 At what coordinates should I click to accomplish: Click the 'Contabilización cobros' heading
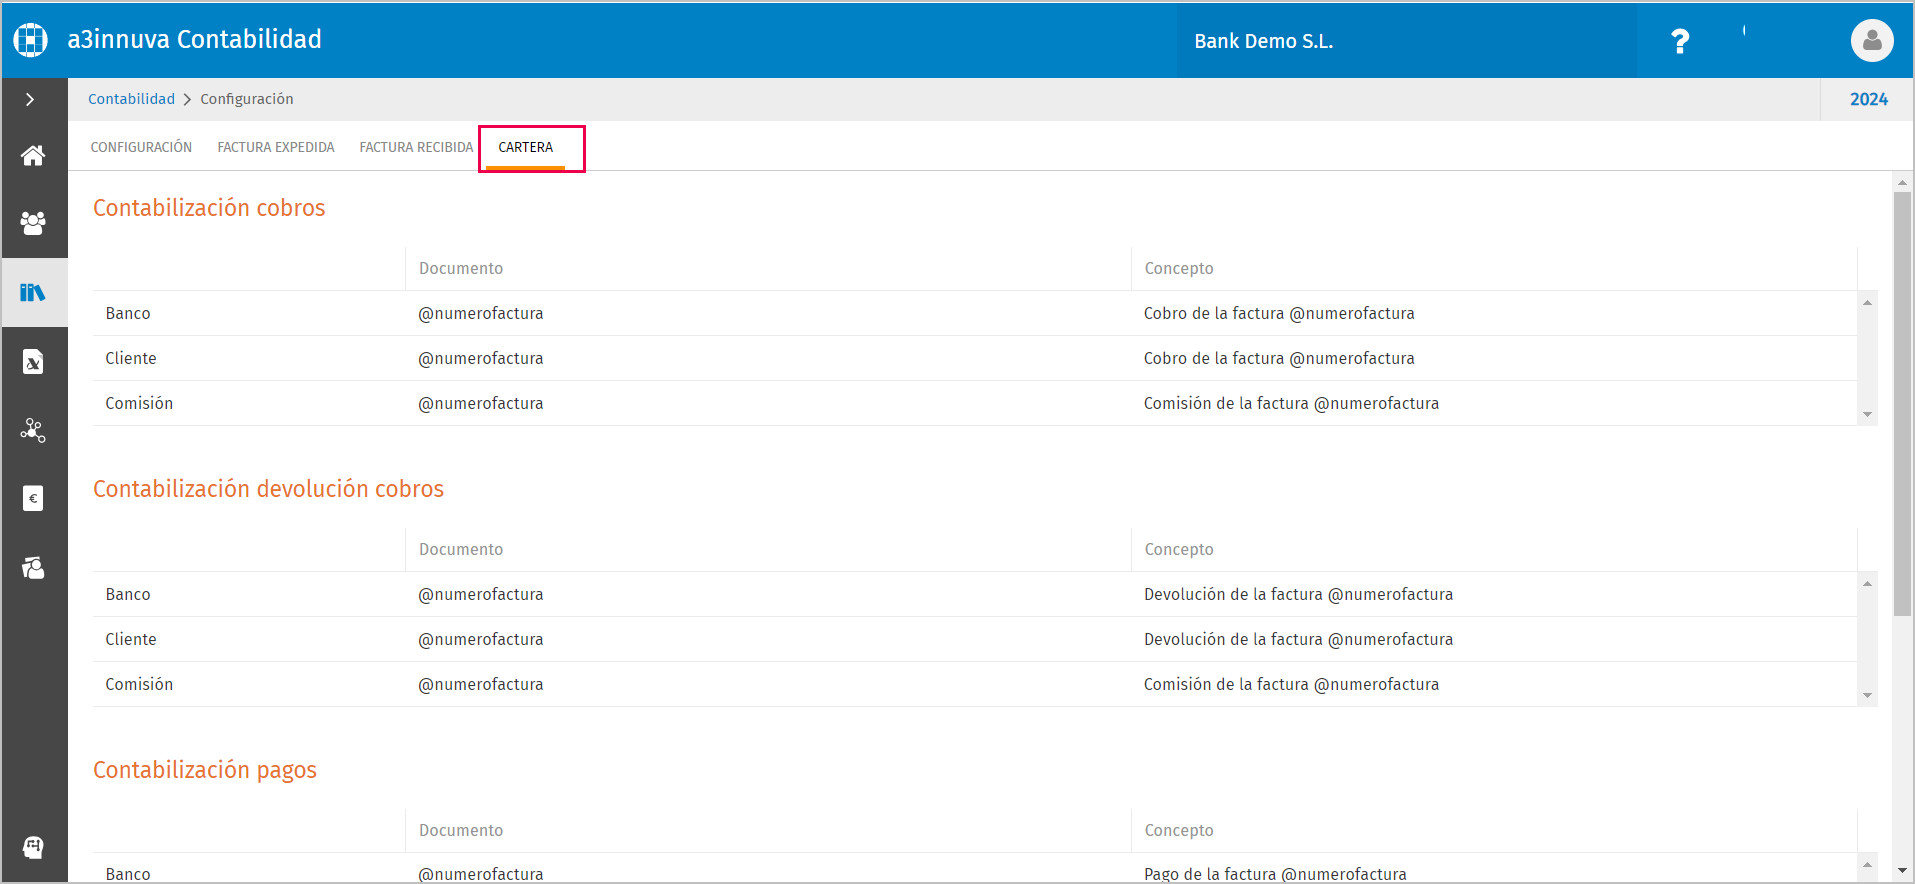point(209,208)
